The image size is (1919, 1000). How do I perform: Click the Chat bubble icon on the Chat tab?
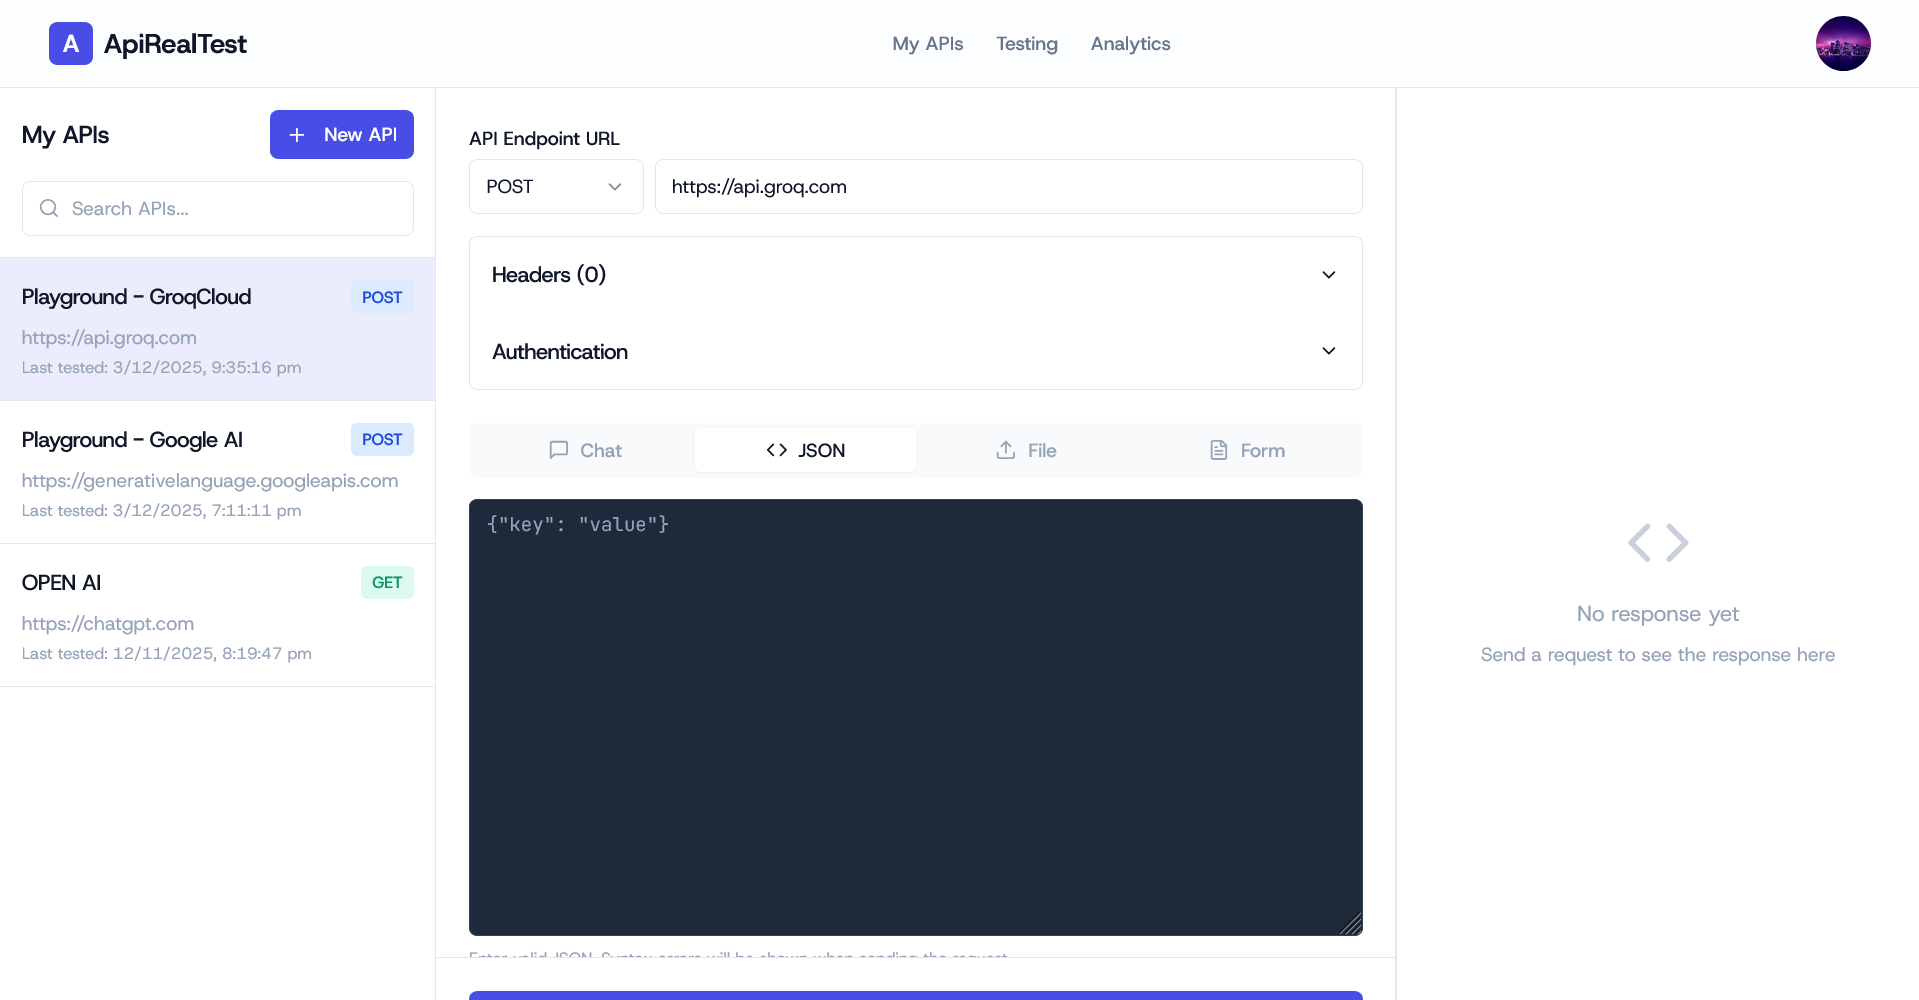(x=560, y=450)
